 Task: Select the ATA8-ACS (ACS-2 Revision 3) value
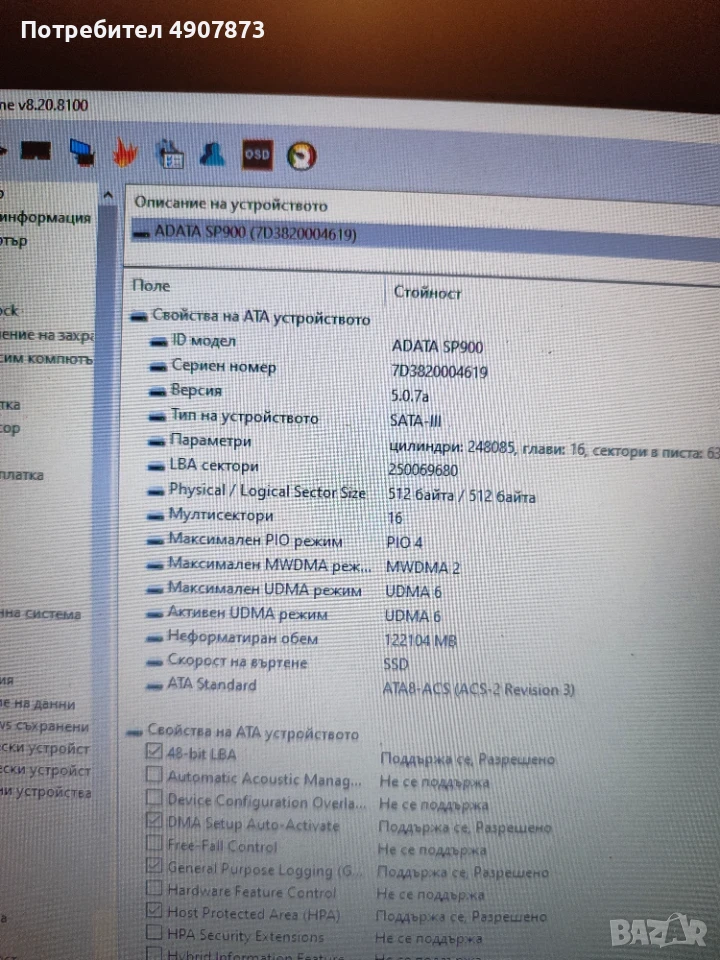click(479, 689)
